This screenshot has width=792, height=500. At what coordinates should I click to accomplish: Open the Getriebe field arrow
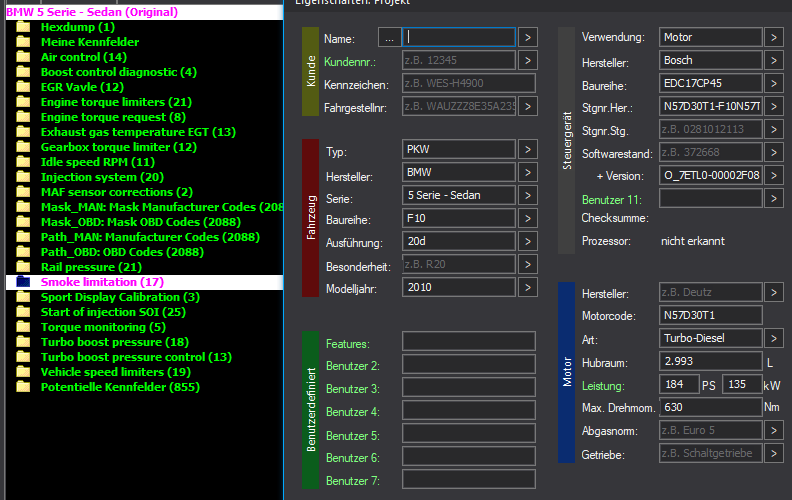pyautogui.click(x=774, y=454)
